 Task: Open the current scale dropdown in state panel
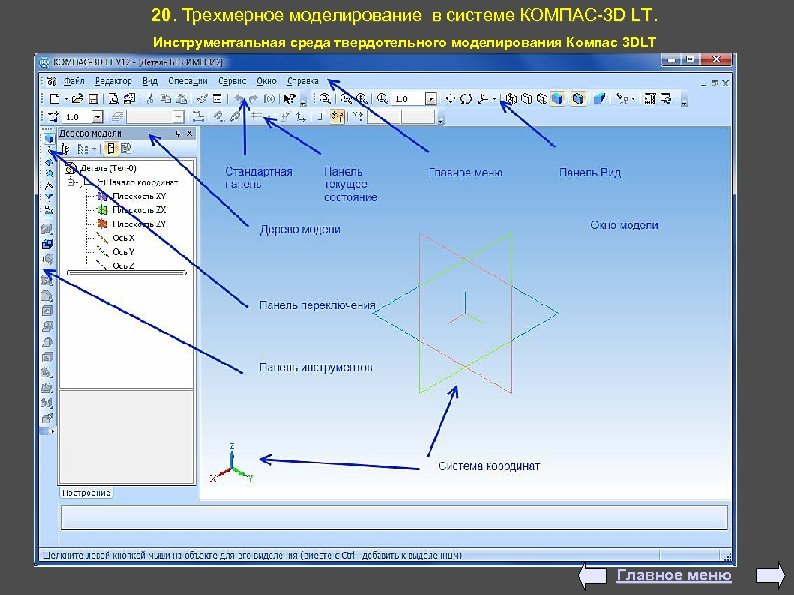(98, 117)
